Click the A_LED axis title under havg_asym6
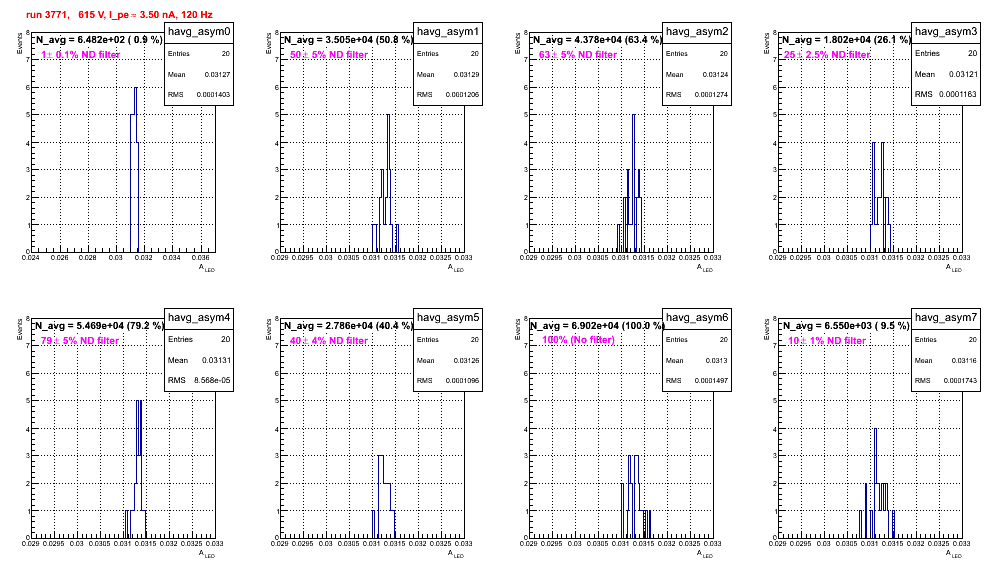This screenshot has height=572, width=996. [x=704, y=554]
